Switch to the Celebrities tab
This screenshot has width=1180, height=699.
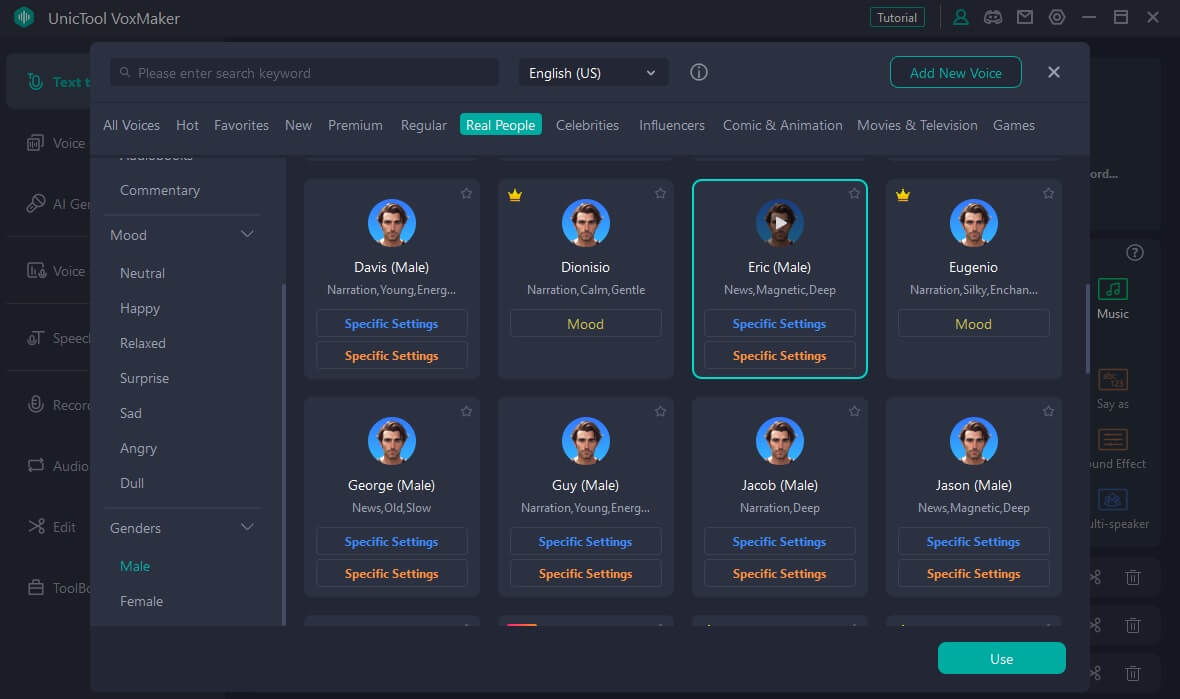[587, 125]
